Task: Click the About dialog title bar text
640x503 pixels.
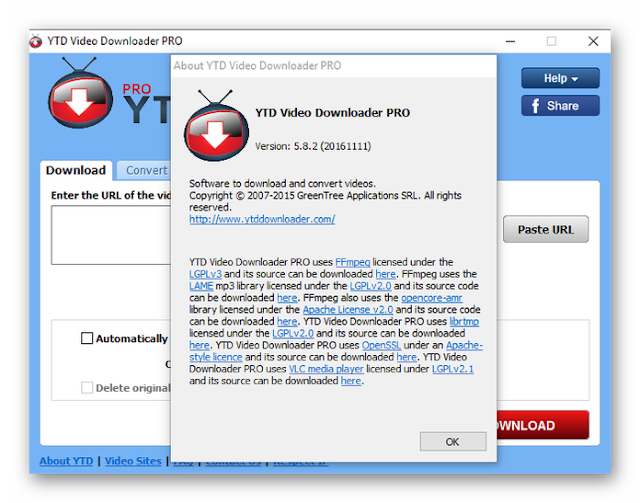Action: 257,66
